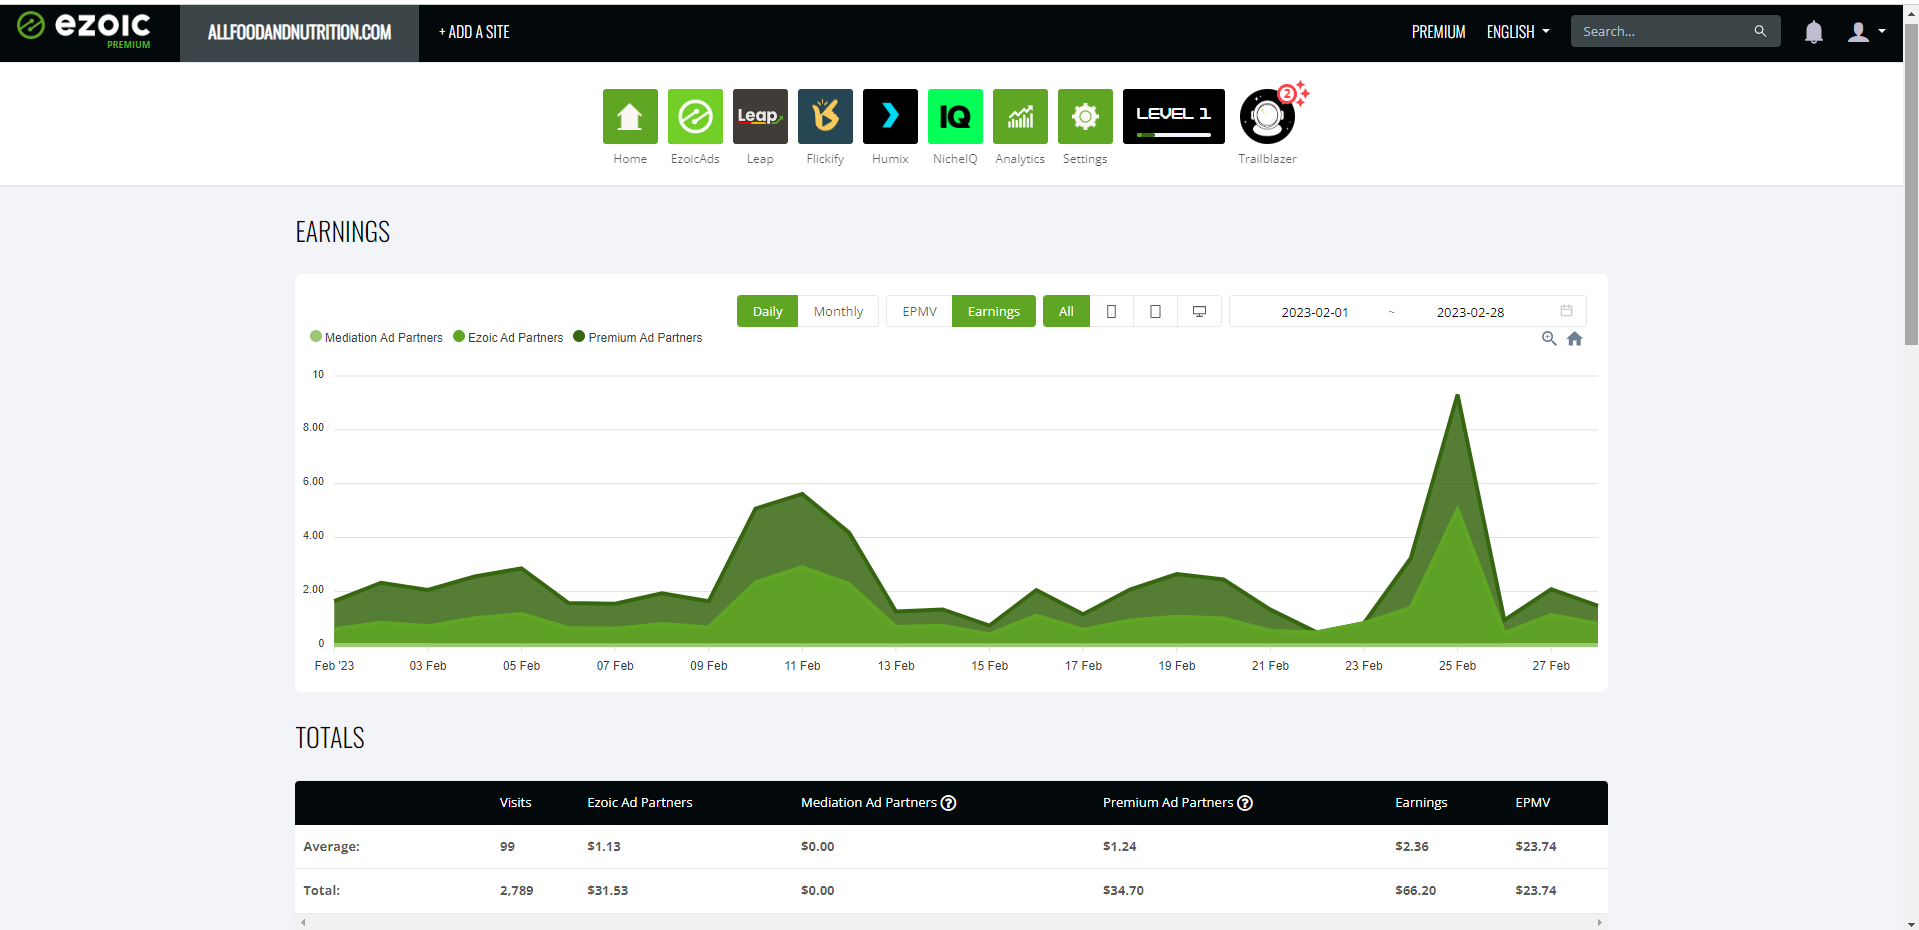Image resolution: width=1919 pixels, height=930 pixels.
Task: Click the Ezoic Ad Partners column header
Action: [x=639, y=802]
